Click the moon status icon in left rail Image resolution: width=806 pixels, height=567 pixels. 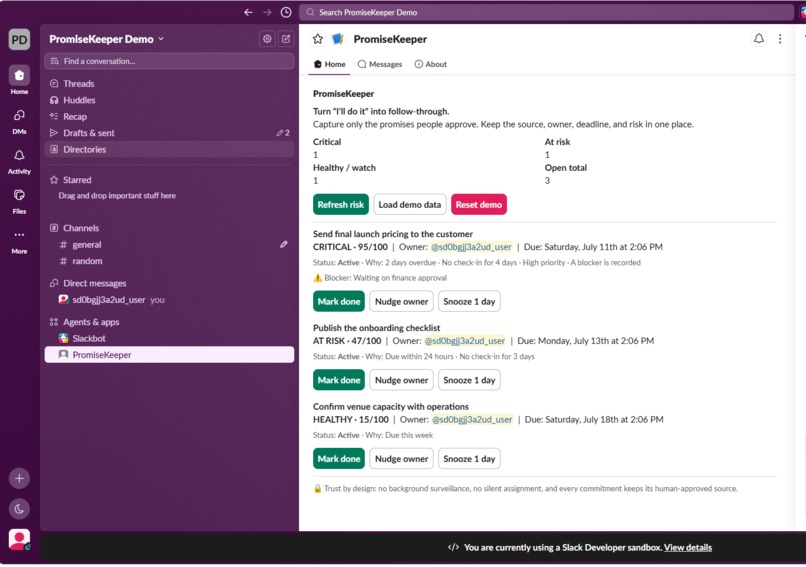pyautogui.click(x=19, y=509)
